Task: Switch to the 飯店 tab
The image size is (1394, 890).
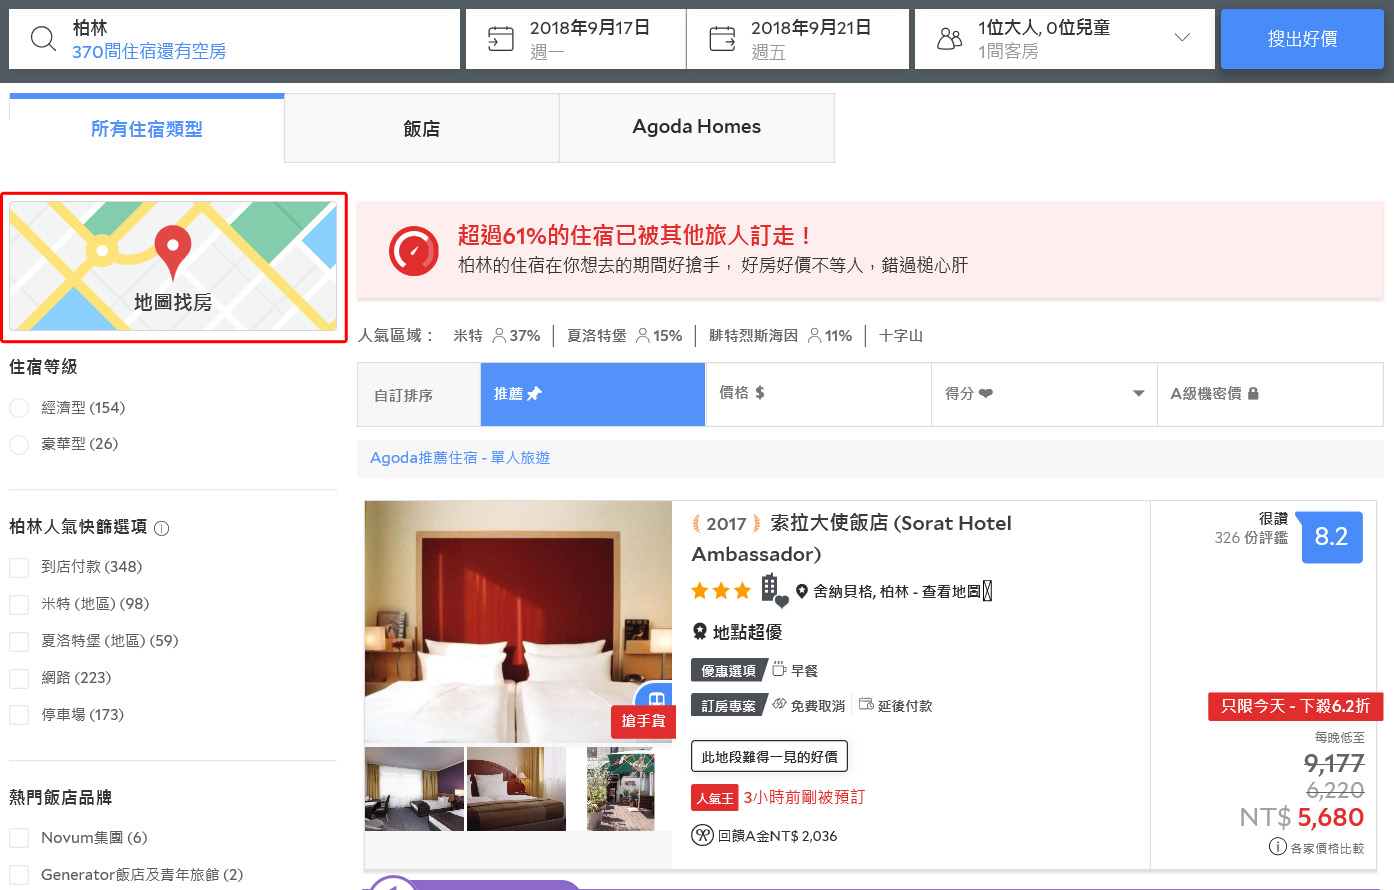Action: point(421,128)
